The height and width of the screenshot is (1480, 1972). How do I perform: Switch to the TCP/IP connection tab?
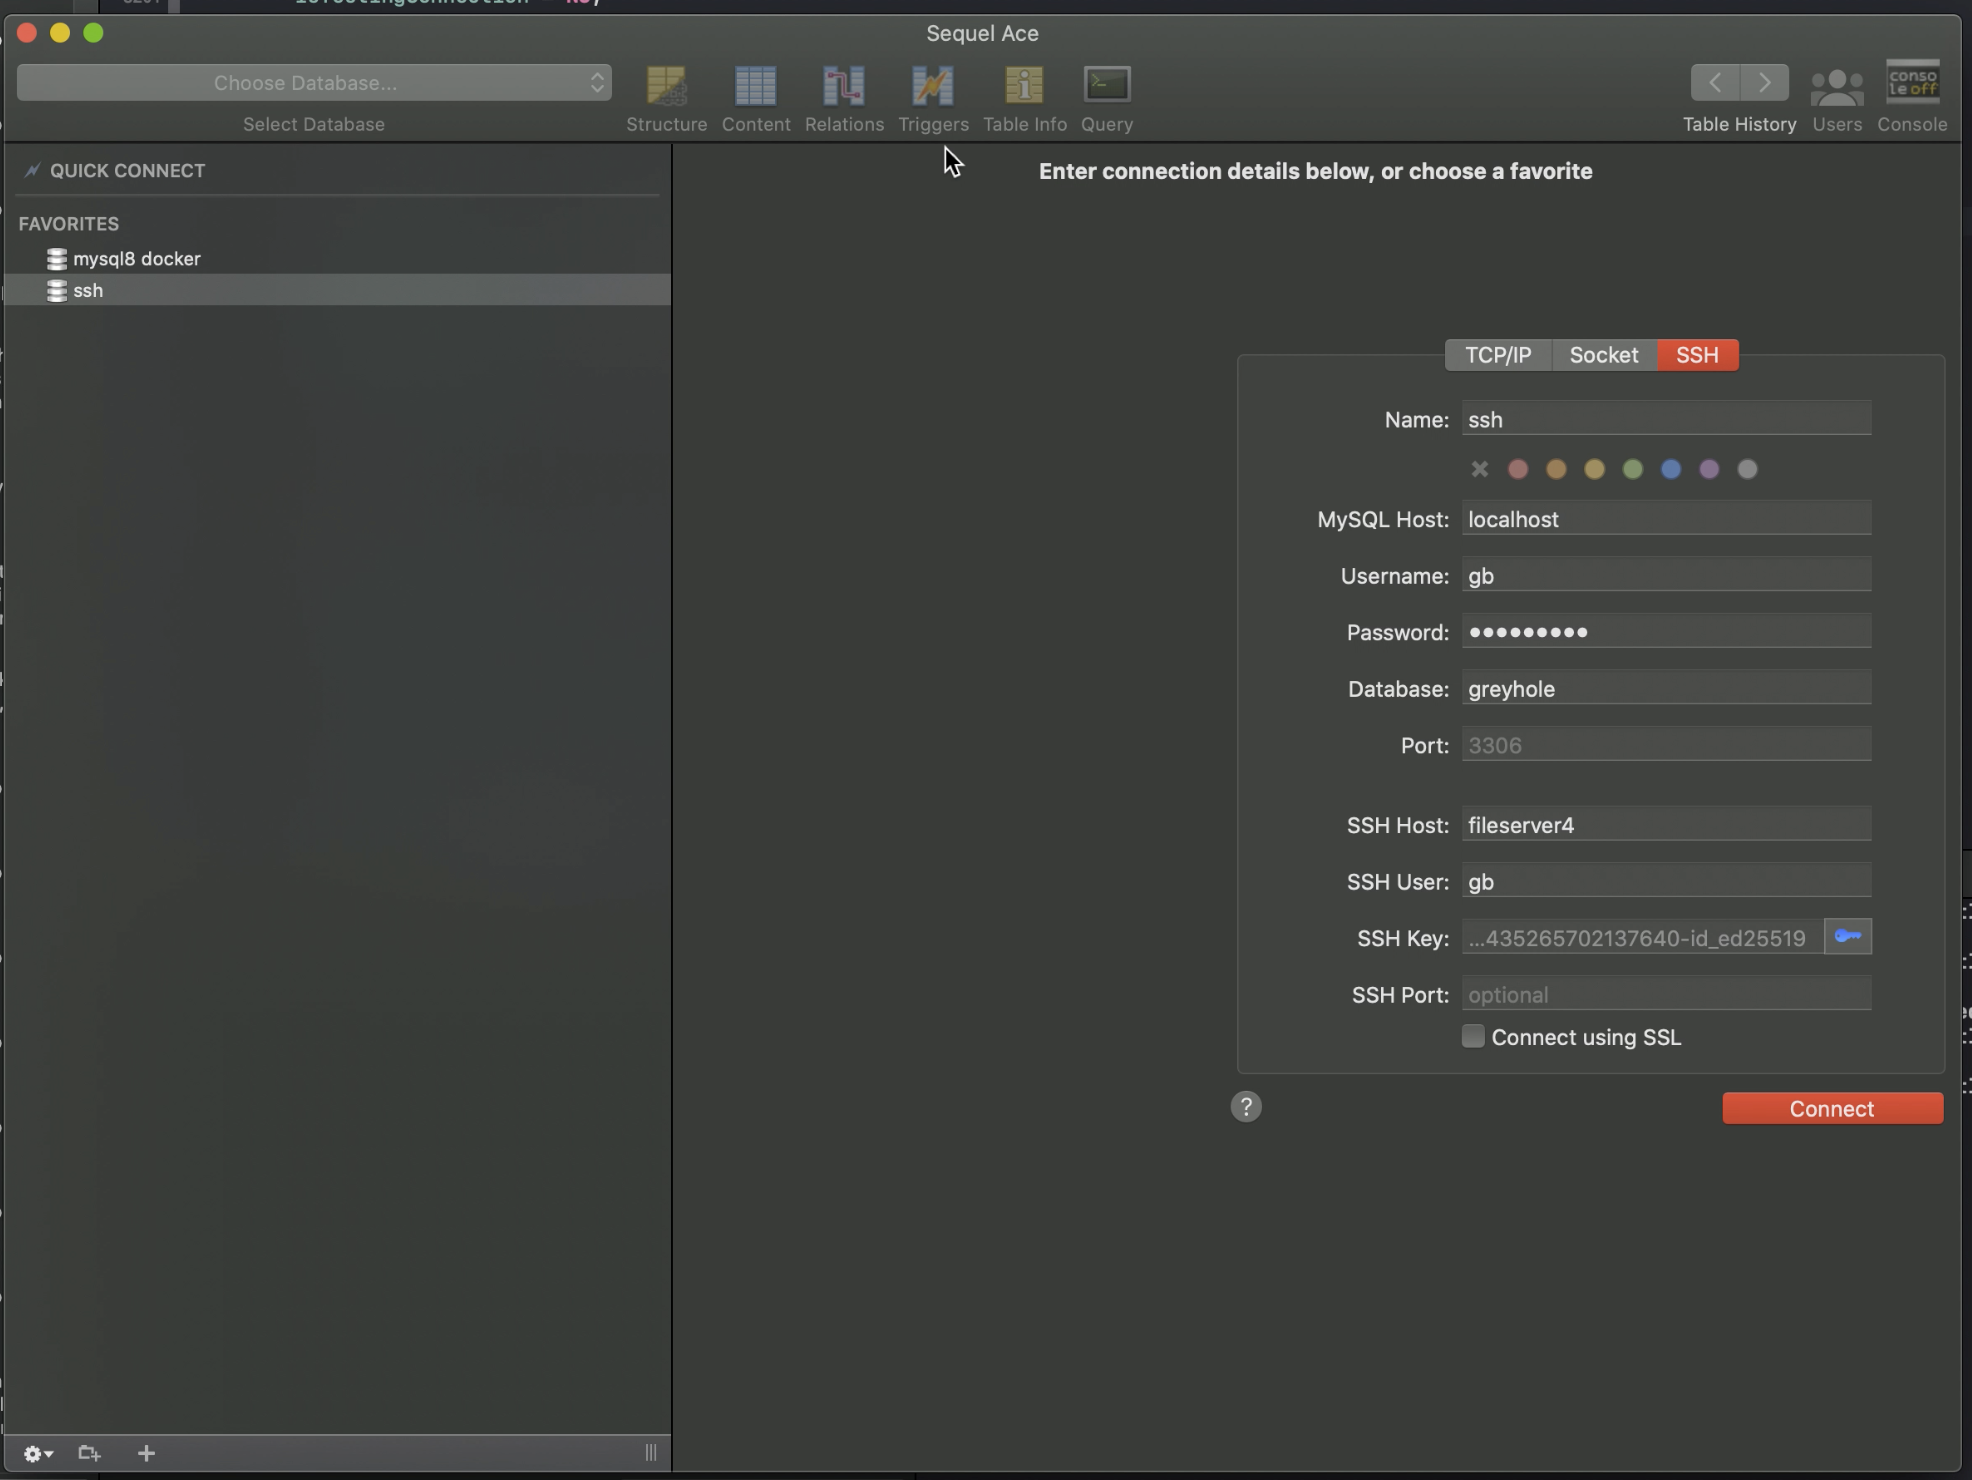[1497, 355]
